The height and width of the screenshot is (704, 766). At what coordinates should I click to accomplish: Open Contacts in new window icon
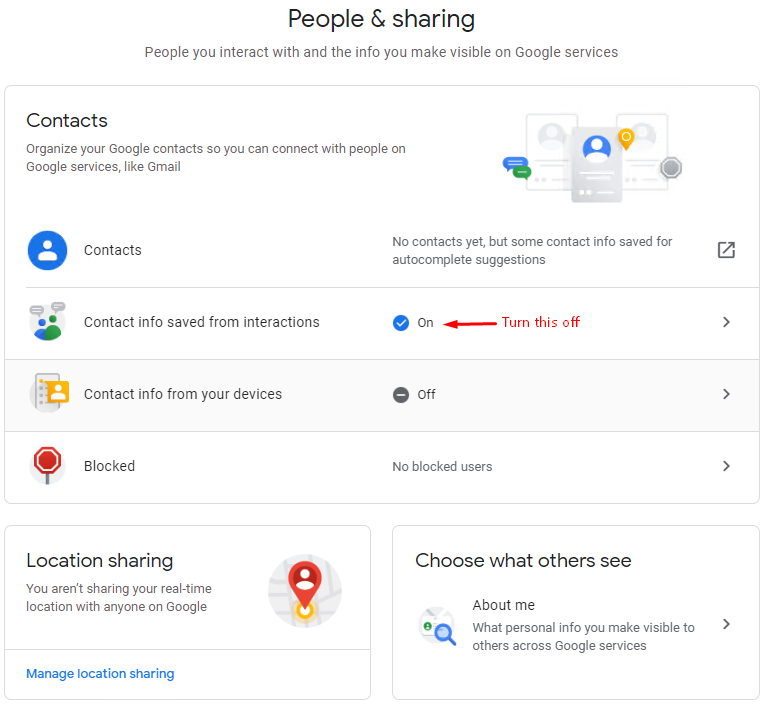(726, 250)
